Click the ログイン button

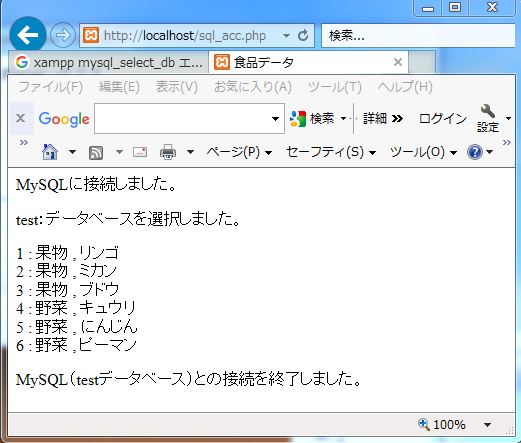pos(443,119)
